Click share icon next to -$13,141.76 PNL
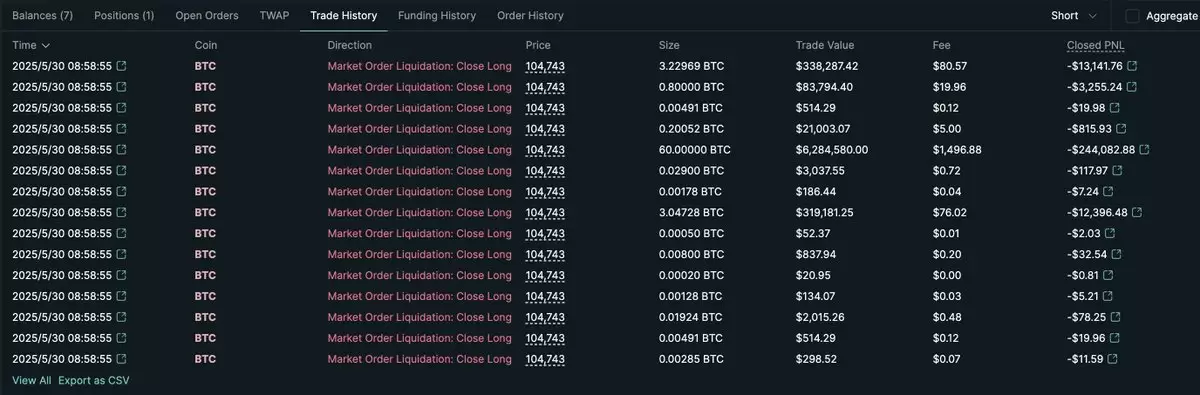The width and height of the screenshot is (1200, 395). click(x=1132, y=66)
